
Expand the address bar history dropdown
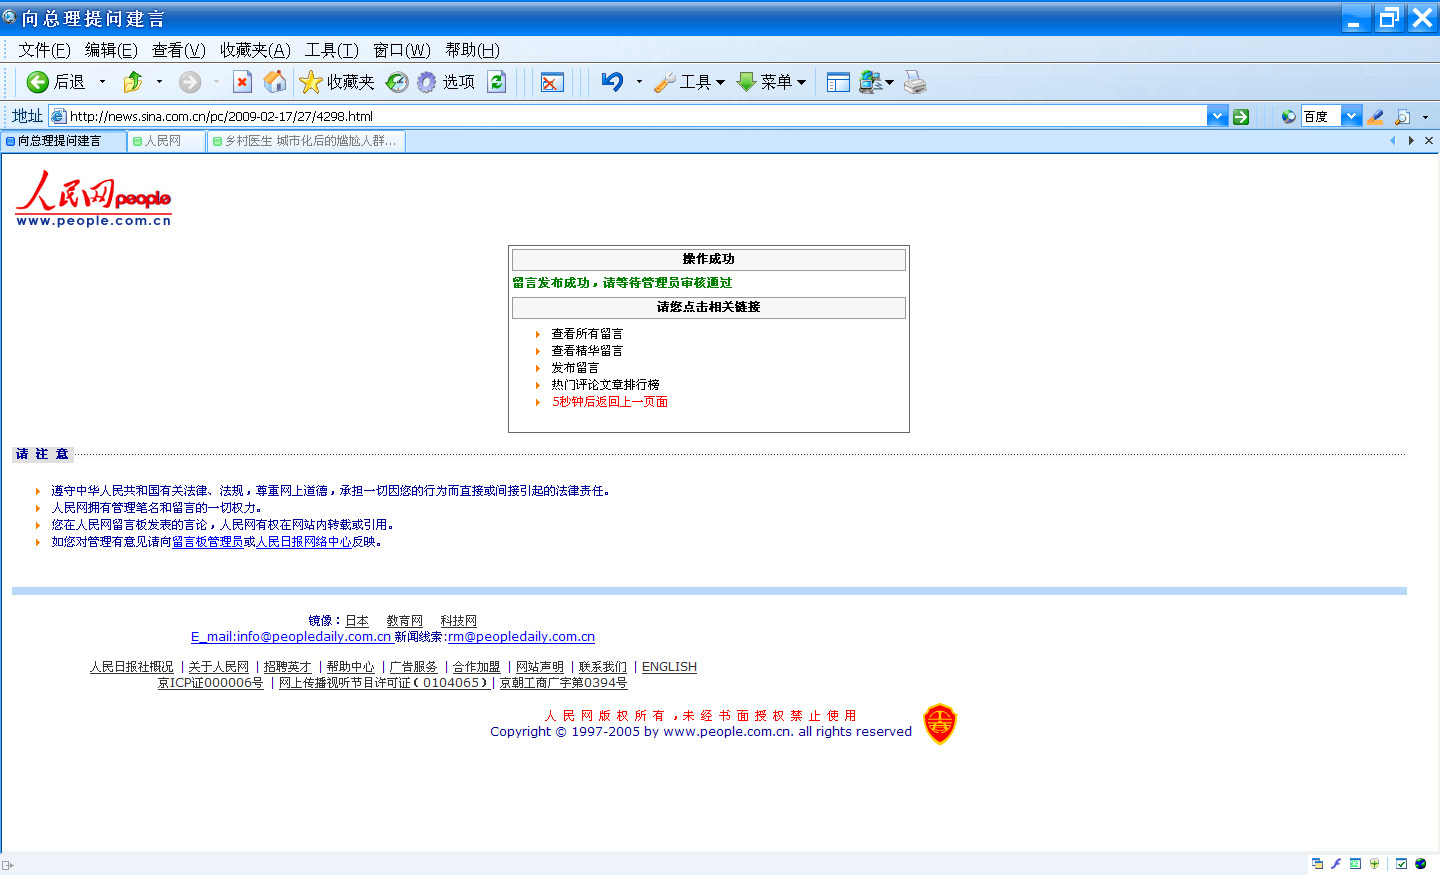coord(1217,117)
